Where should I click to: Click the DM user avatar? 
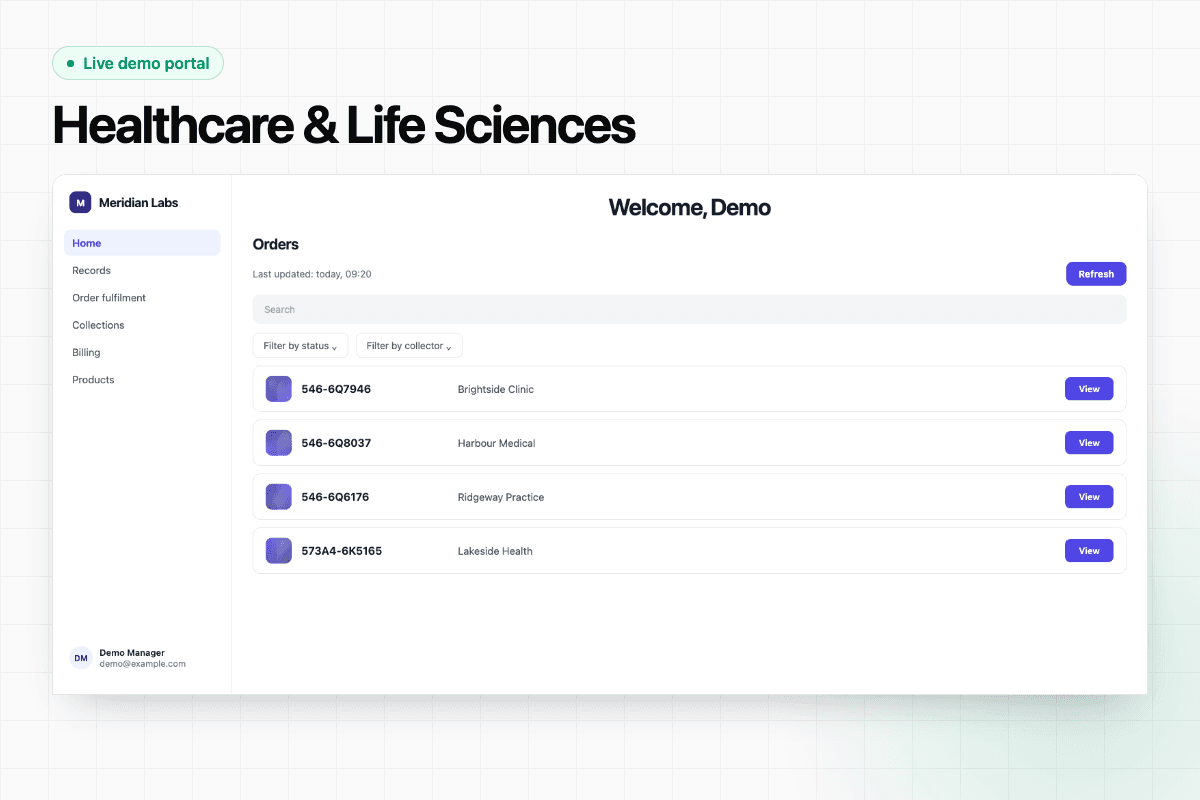[81, 658]
